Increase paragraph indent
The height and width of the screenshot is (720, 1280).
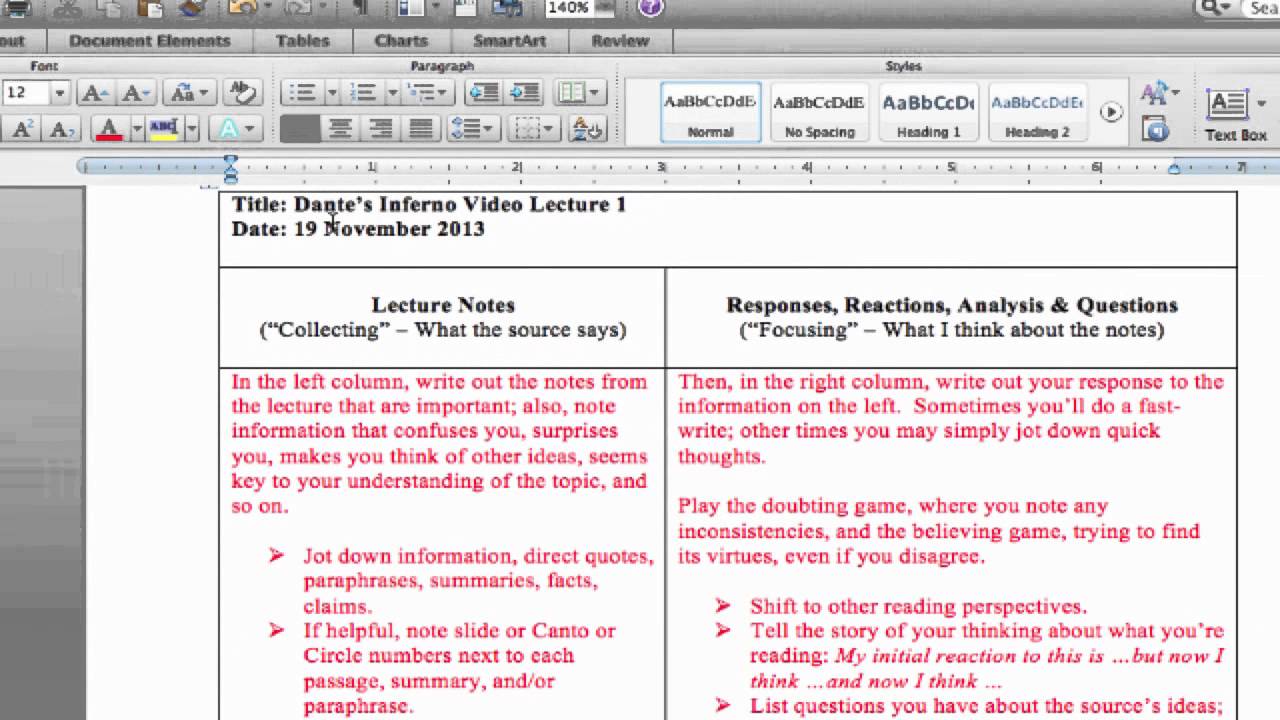(x=524, y=93)
